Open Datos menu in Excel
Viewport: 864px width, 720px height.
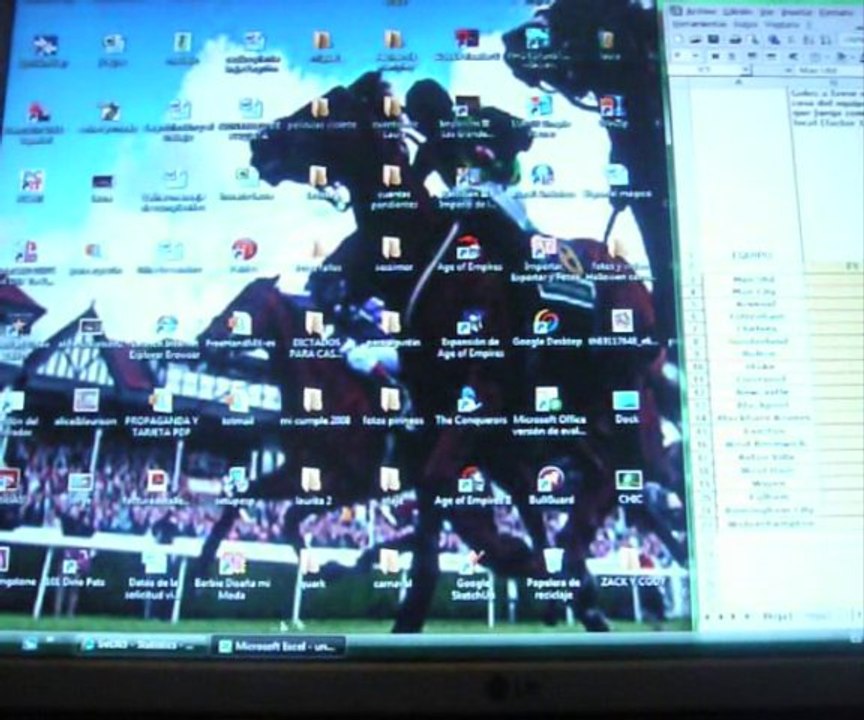745,24
